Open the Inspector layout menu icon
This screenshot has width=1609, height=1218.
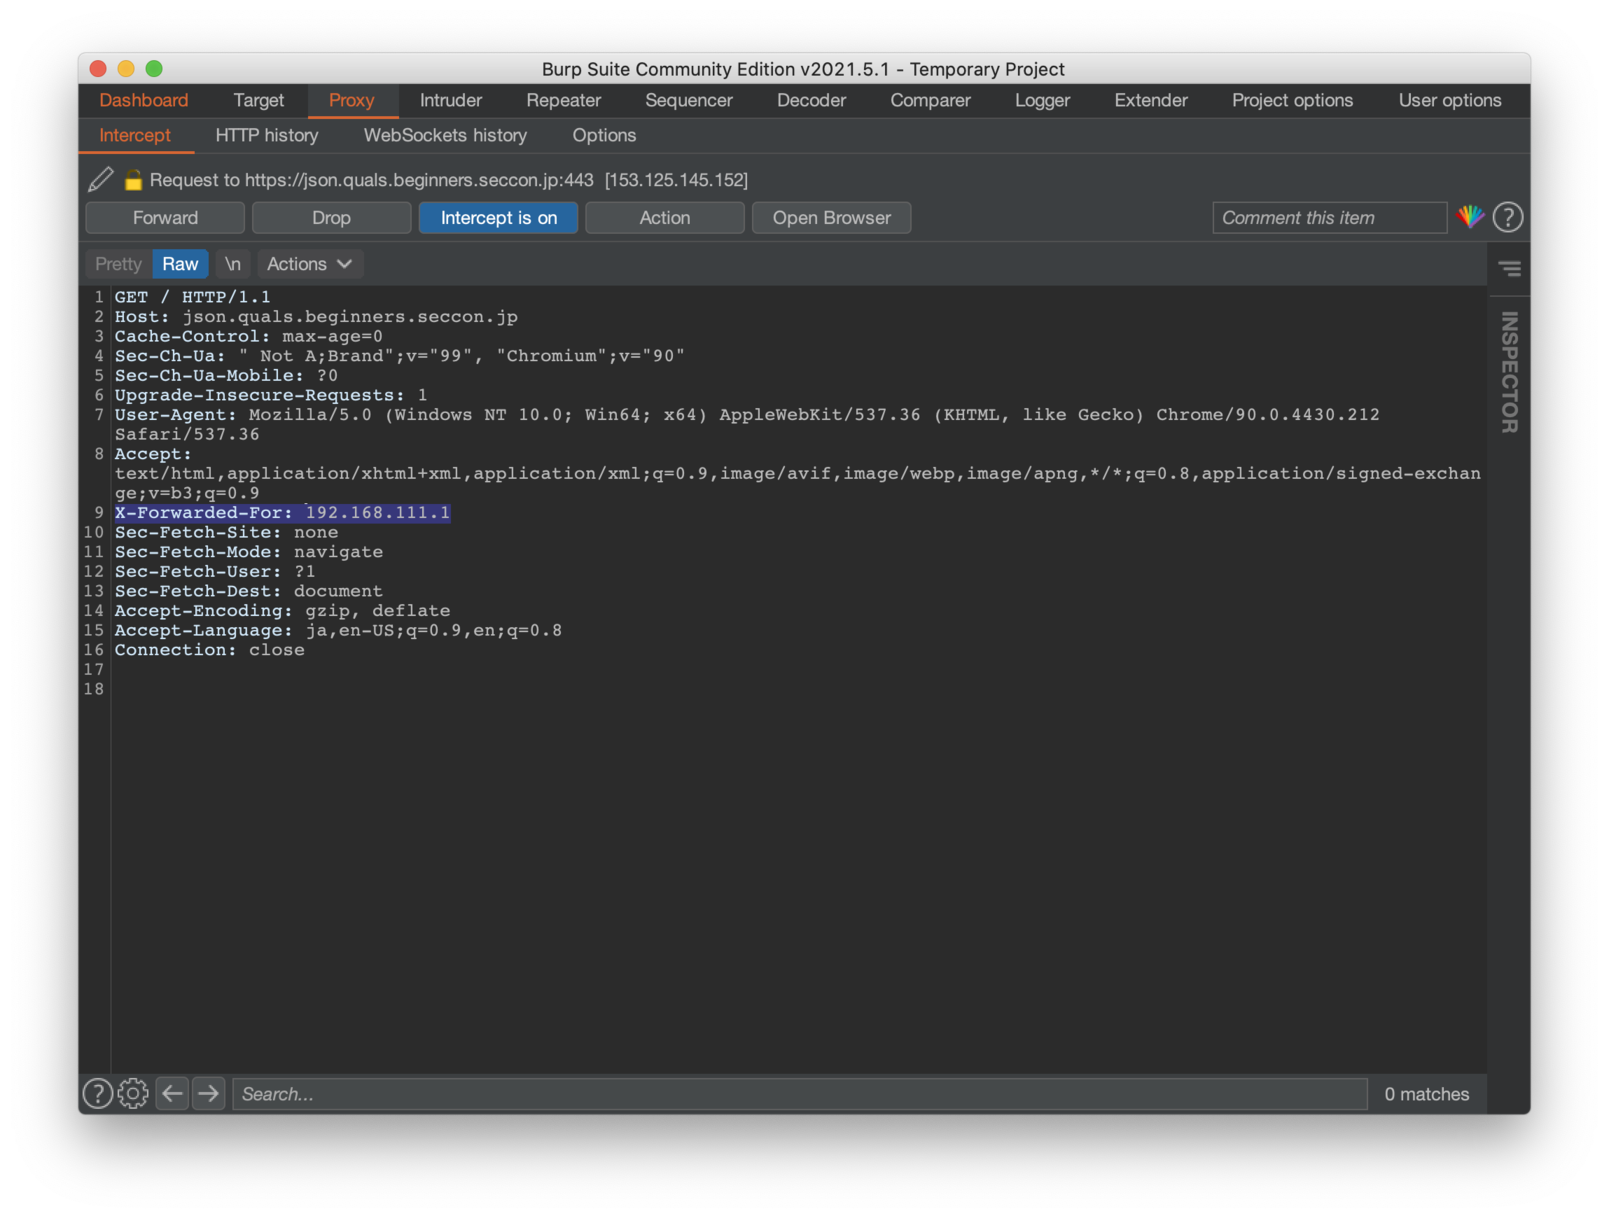1509,269
